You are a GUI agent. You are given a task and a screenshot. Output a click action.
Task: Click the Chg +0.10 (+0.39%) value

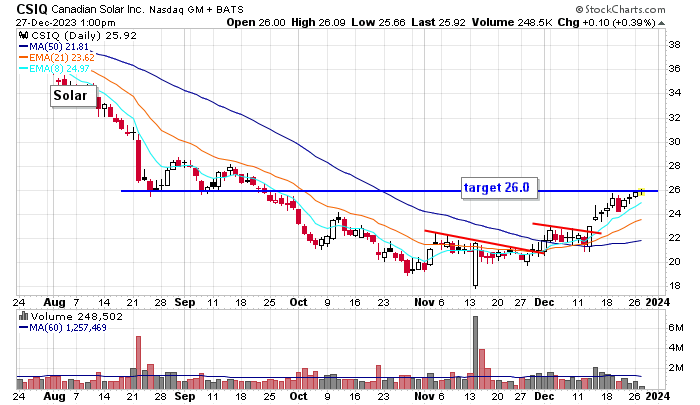click(x=607, y=22)
